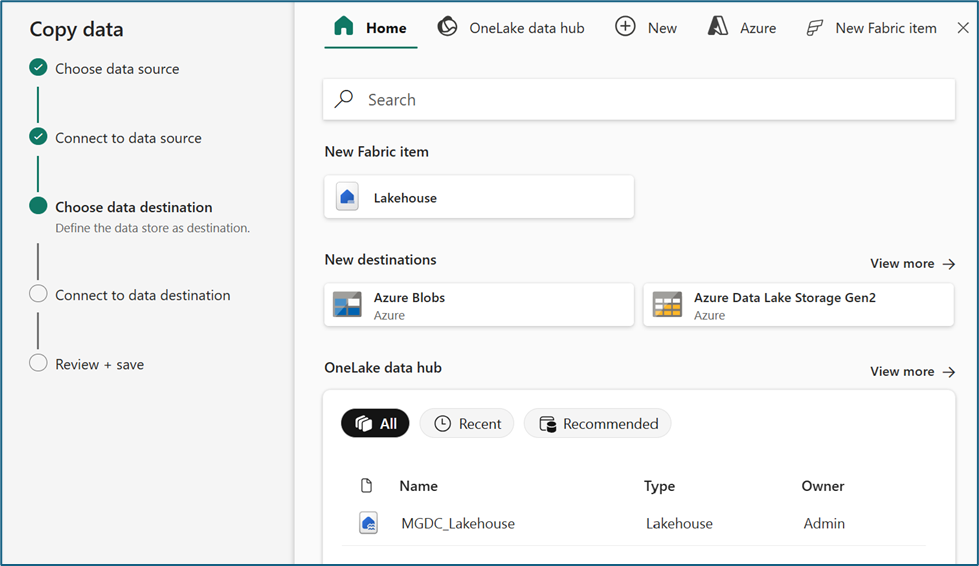
Task: Click the New Fabric item tab icon
Action: [815, 28]
